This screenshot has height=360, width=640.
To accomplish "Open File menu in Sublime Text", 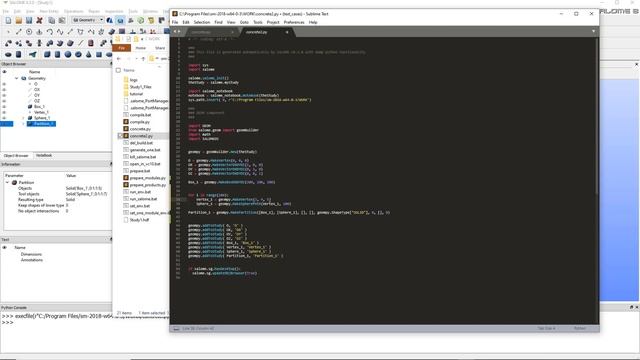I will pyautogui.click(x=175, y=22).
